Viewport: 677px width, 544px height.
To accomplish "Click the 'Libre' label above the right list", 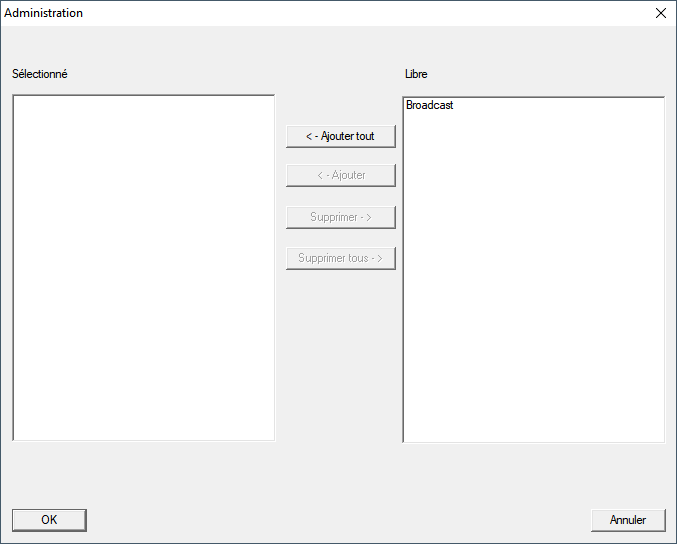I will (x=416, y=74).
